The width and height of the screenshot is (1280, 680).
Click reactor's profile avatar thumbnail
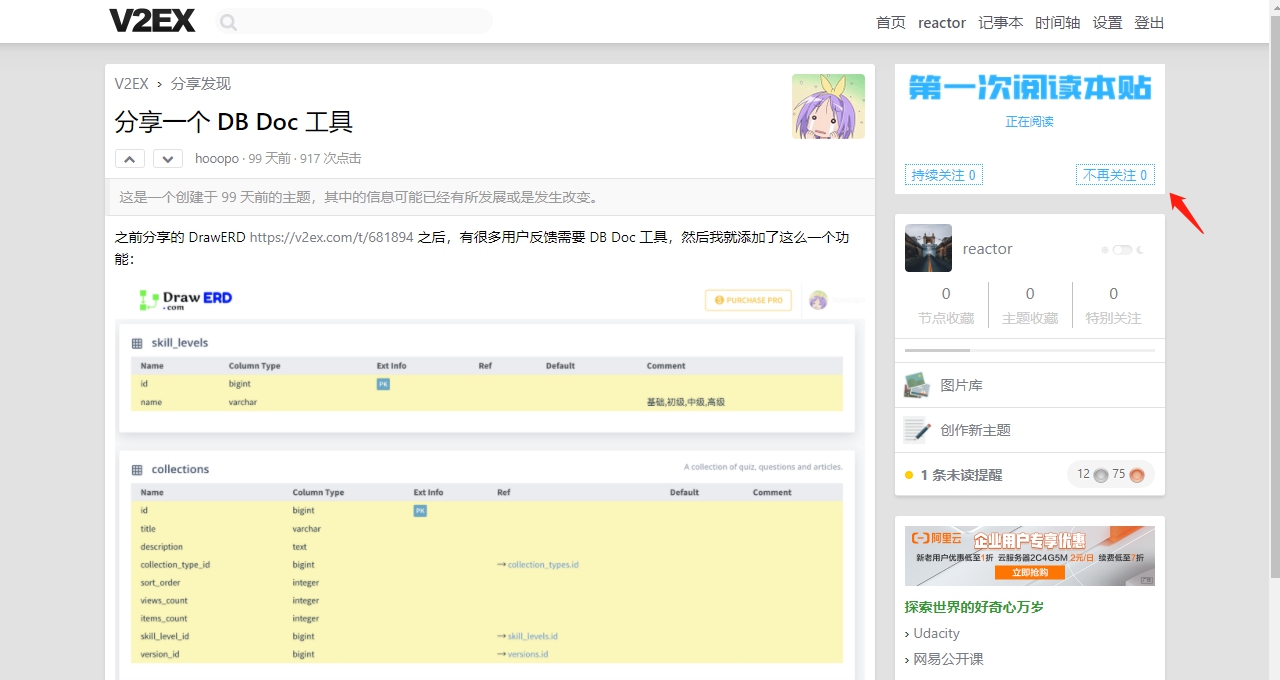(x=928, y=248)
